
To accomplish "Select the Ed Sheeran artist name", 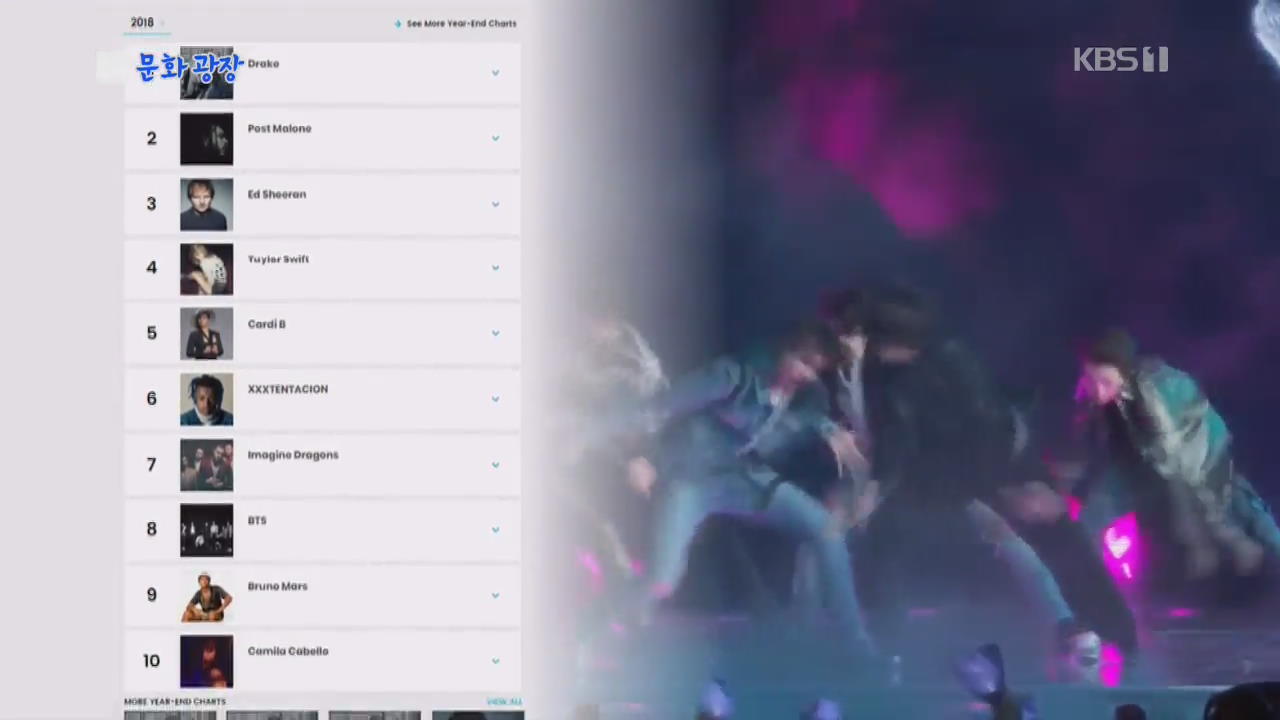I will tap(277, 195).
